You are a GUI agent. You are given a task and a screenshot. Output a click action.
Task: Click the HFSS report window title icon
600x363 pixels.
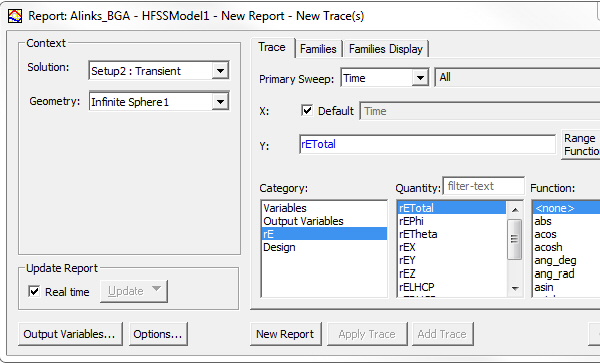15,16
